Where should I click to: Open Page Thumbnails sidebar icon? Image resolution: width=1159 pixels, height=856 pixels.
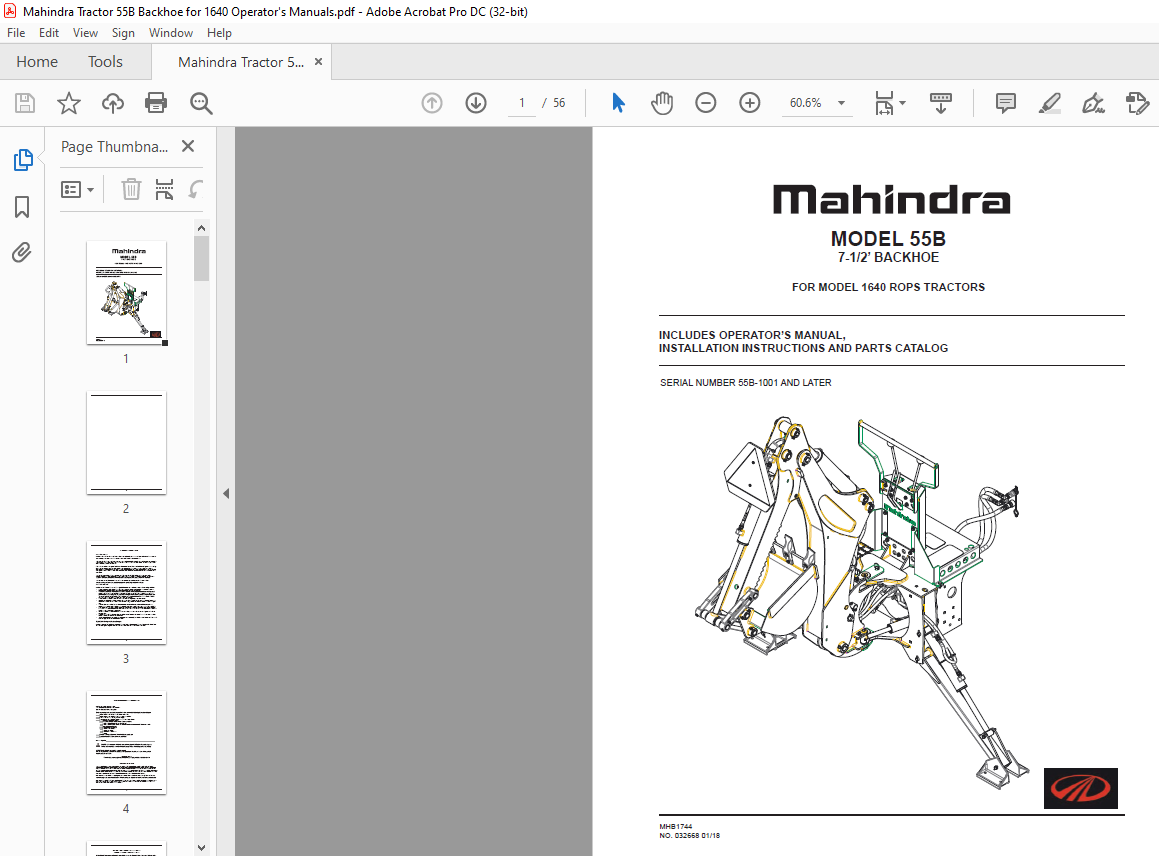pos(23,160)
